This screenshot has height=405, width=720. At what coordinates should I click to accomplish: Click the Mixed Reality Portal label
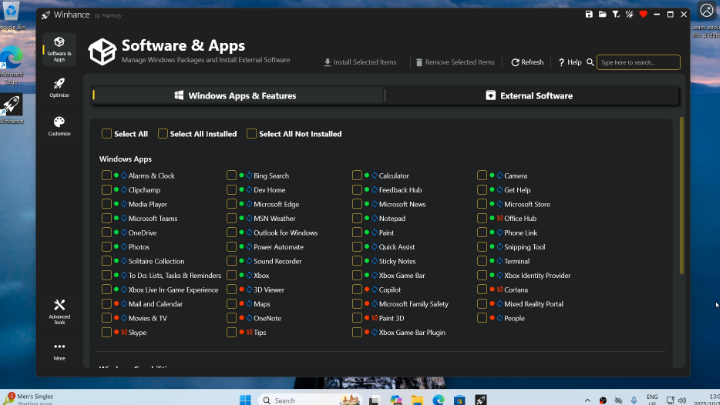tap(534, 304)
